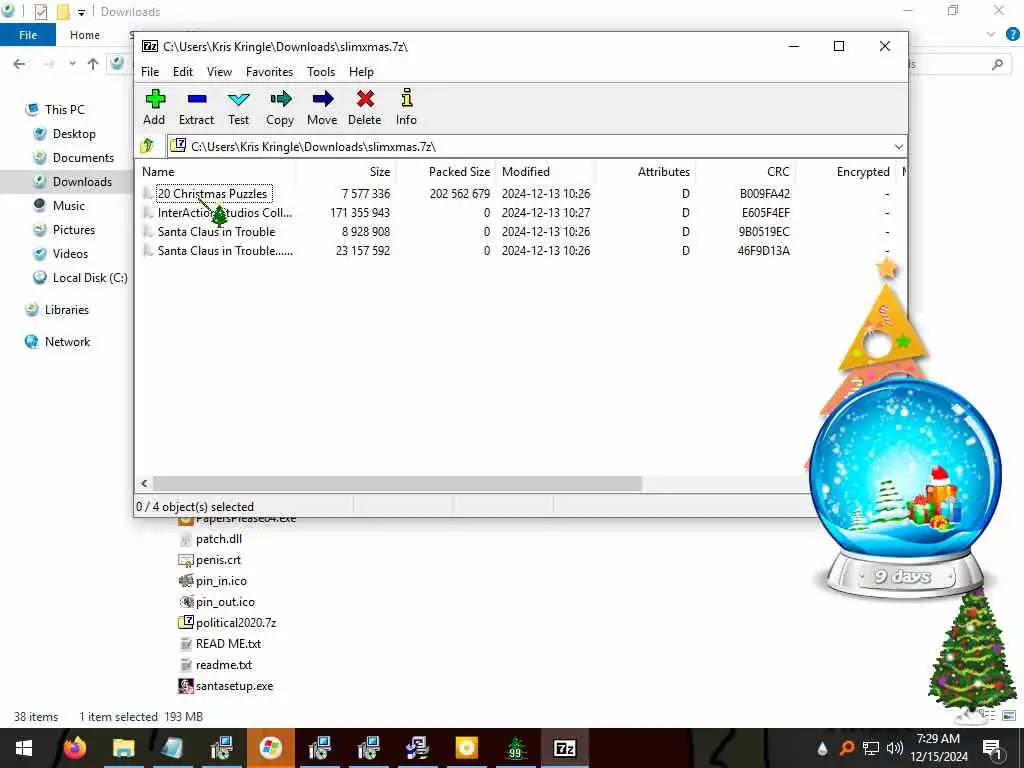Viewport: 1024px width, 768px height.
Task: Click the Properties quick access icon in Explorer
Action: (x=40, y=12)
